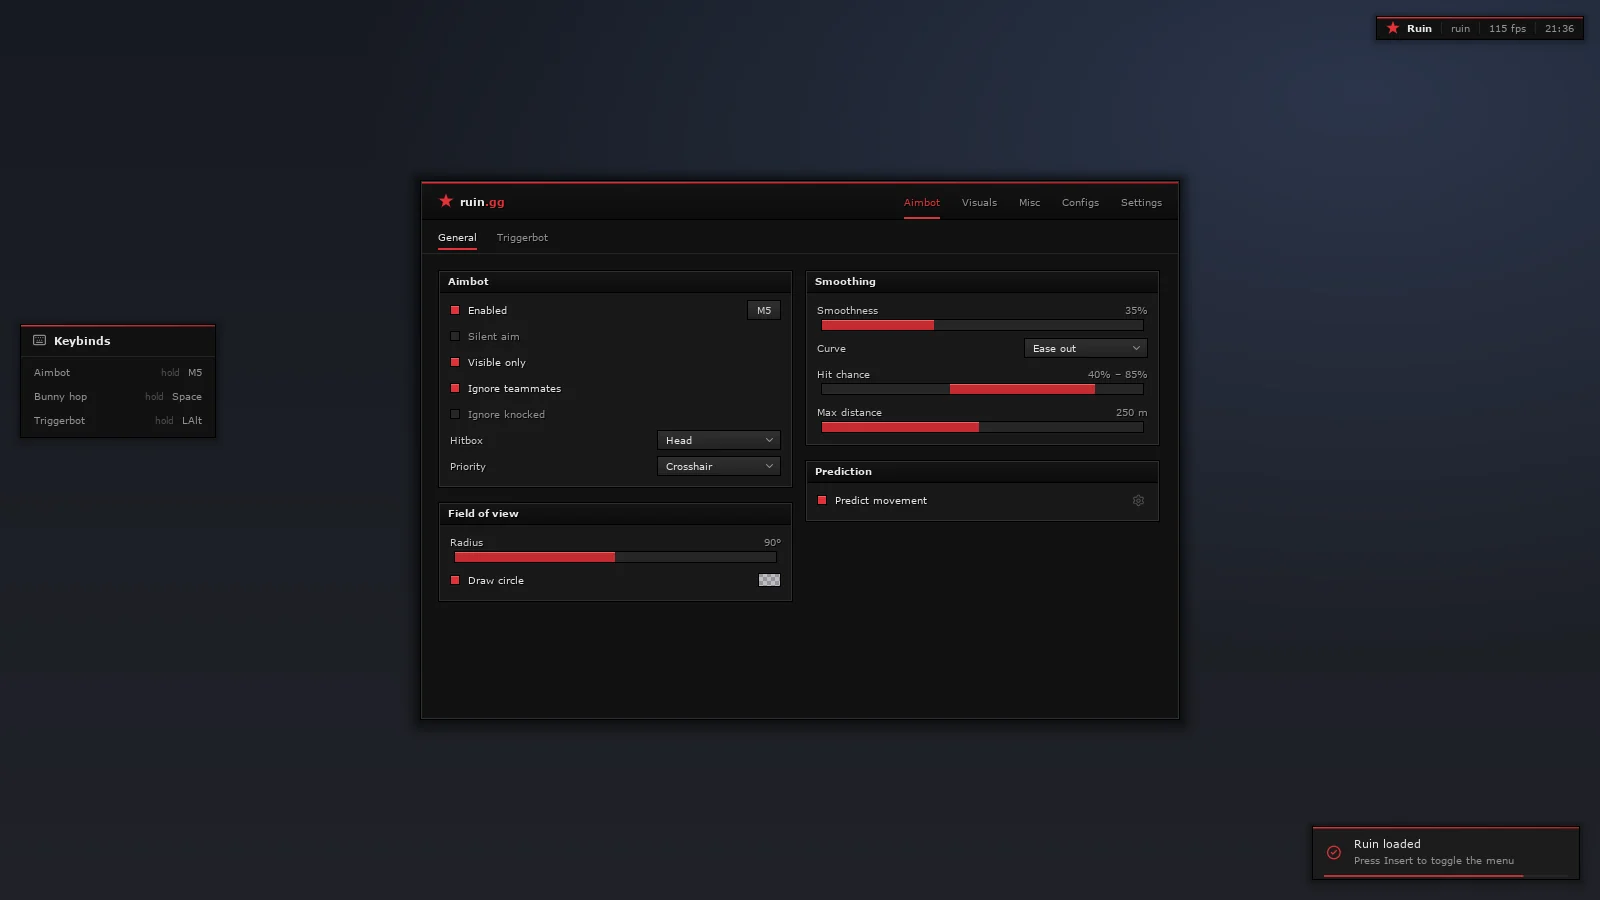The image size is (1600, 900).
Task: Open the Draw circle color swatch
Action: [x=769, y=581]
